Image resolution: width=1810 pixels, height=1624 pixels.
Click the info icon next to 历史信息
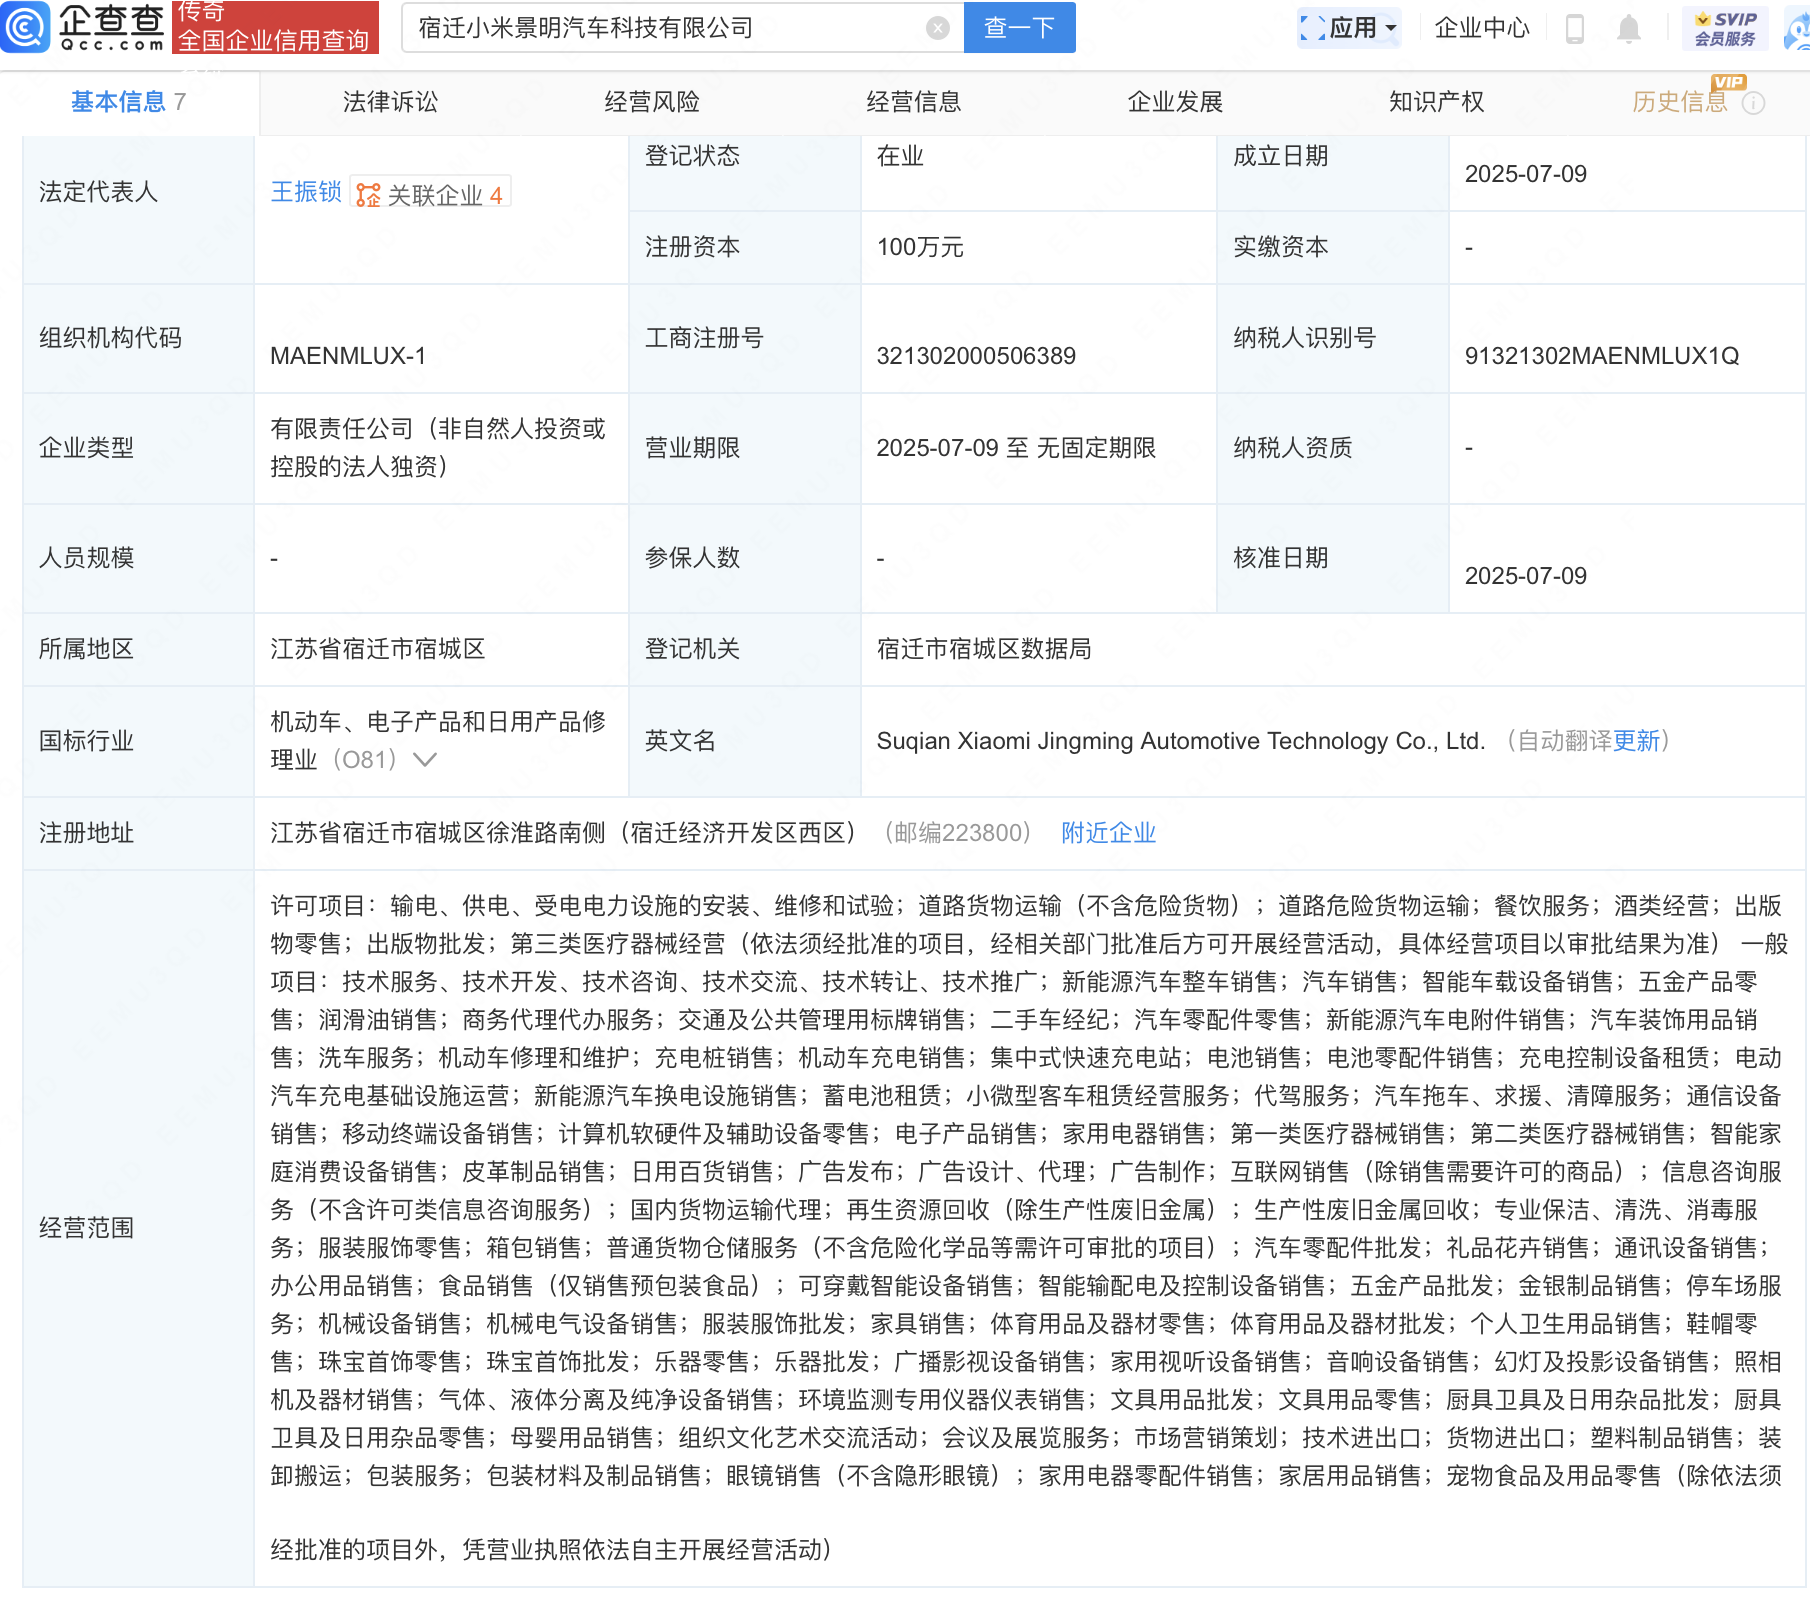point(1753,103)
